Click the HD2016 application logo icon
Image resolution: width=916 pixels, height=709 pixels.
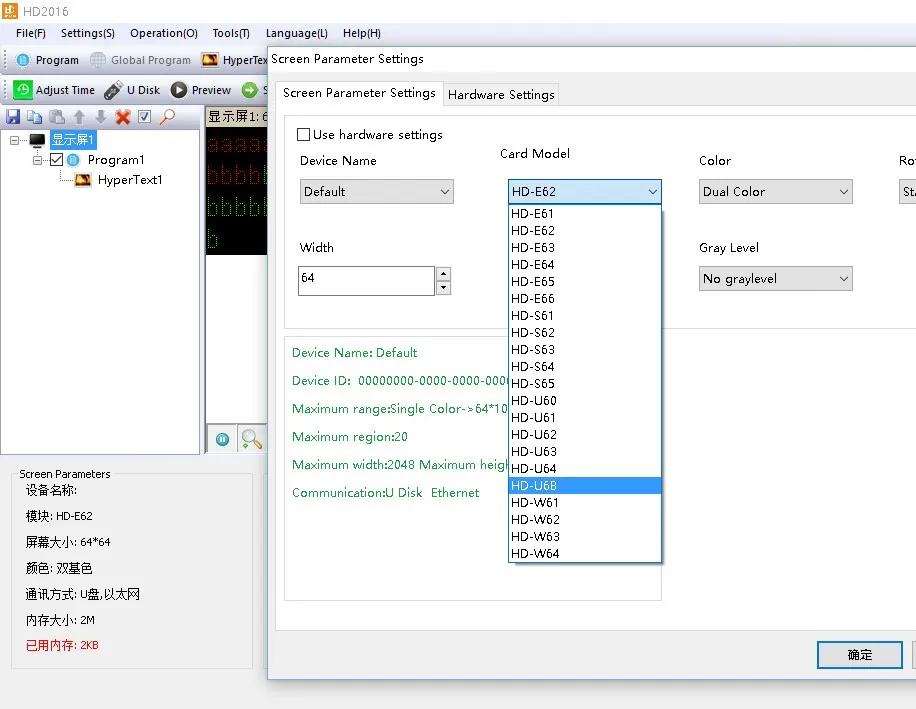10,11
